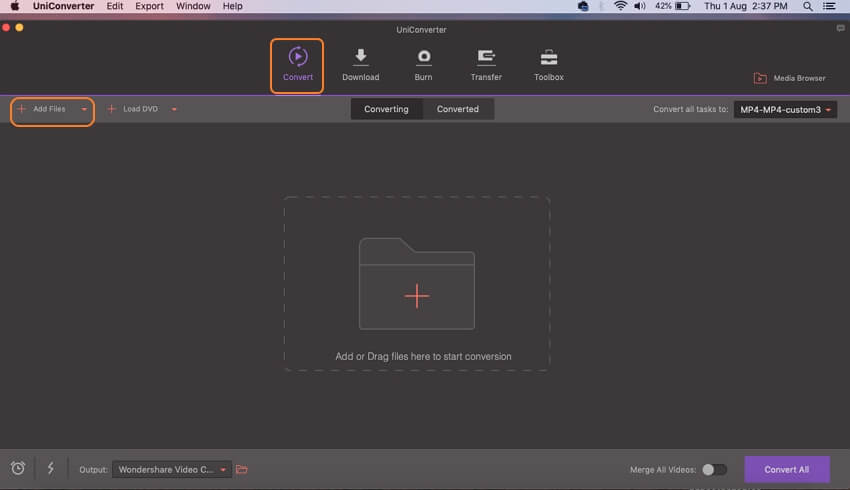Click the Add Files button
The image size is (850, 490).
42,109
